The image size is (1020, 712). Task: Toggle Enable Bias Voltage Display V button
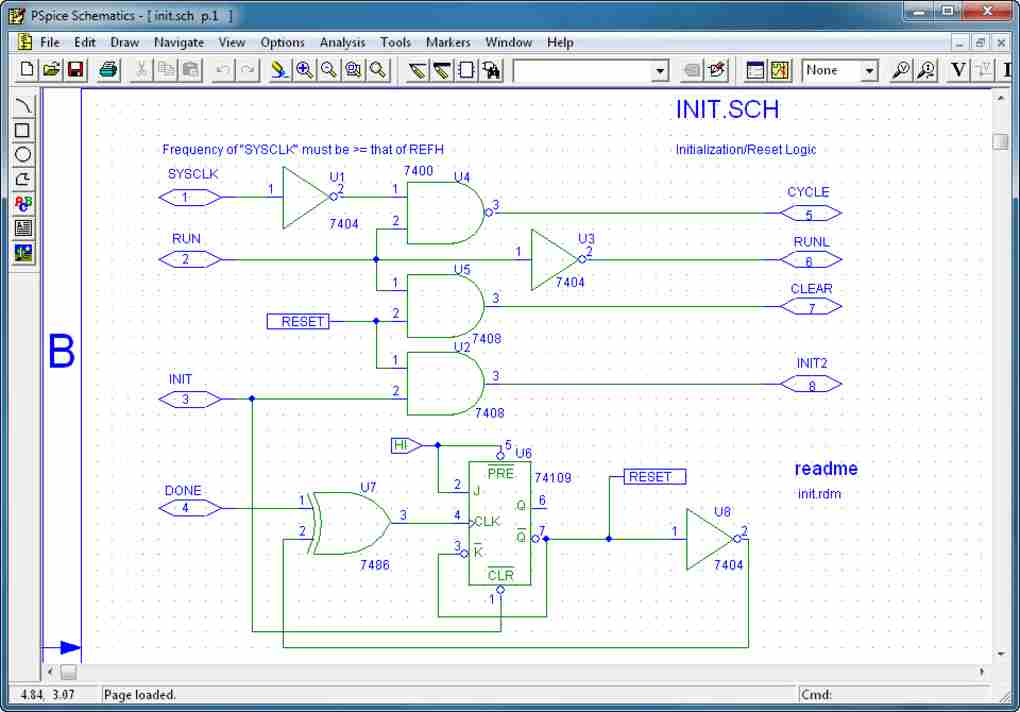pos(958,70)
